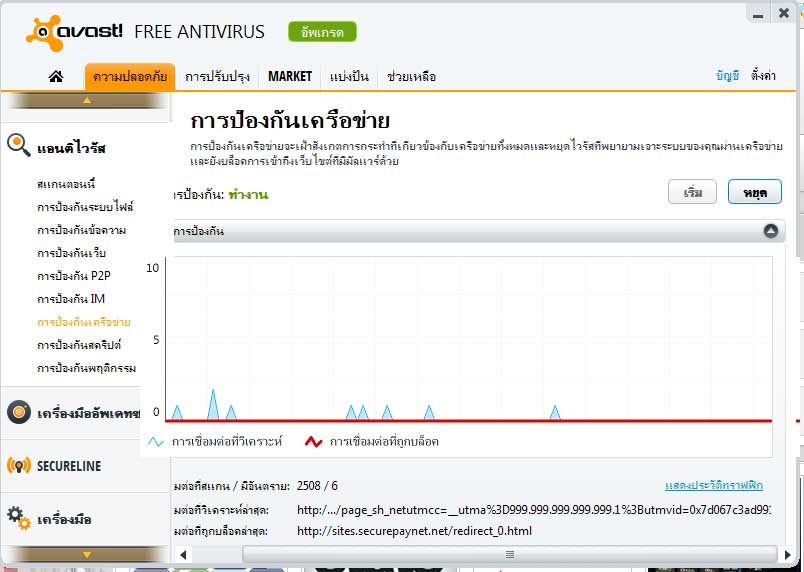Image resolution: width=804 pixels, height=572 pixels.
Task: Go to the Home icon tab
Action: pos(56,76)
